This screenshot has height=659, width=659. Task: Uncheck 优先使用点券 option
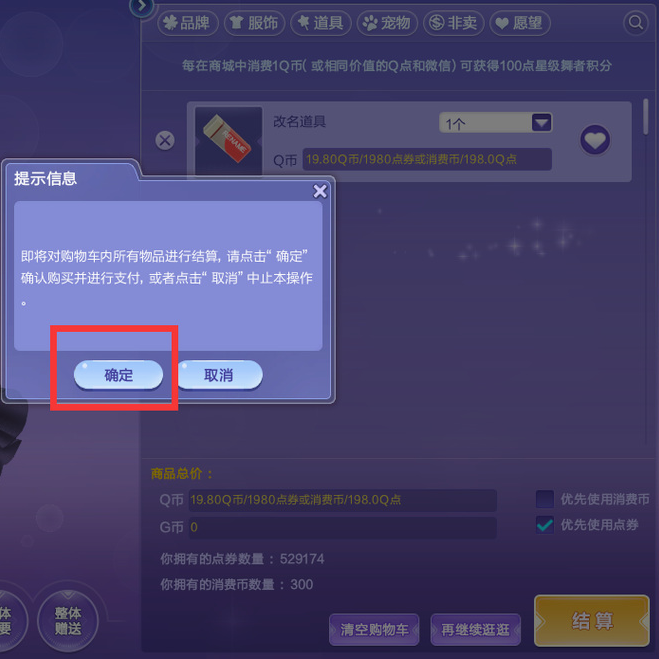click(545, 525)
